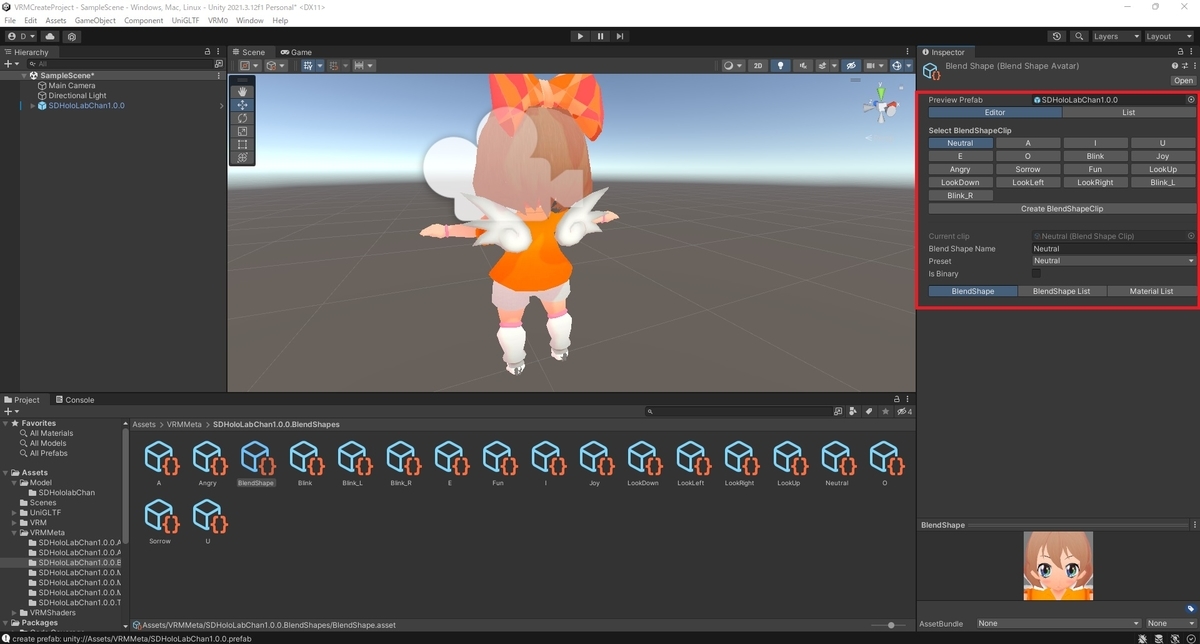Click the Pause button
Screen dimensions: 1200x644
click(600, 36)
